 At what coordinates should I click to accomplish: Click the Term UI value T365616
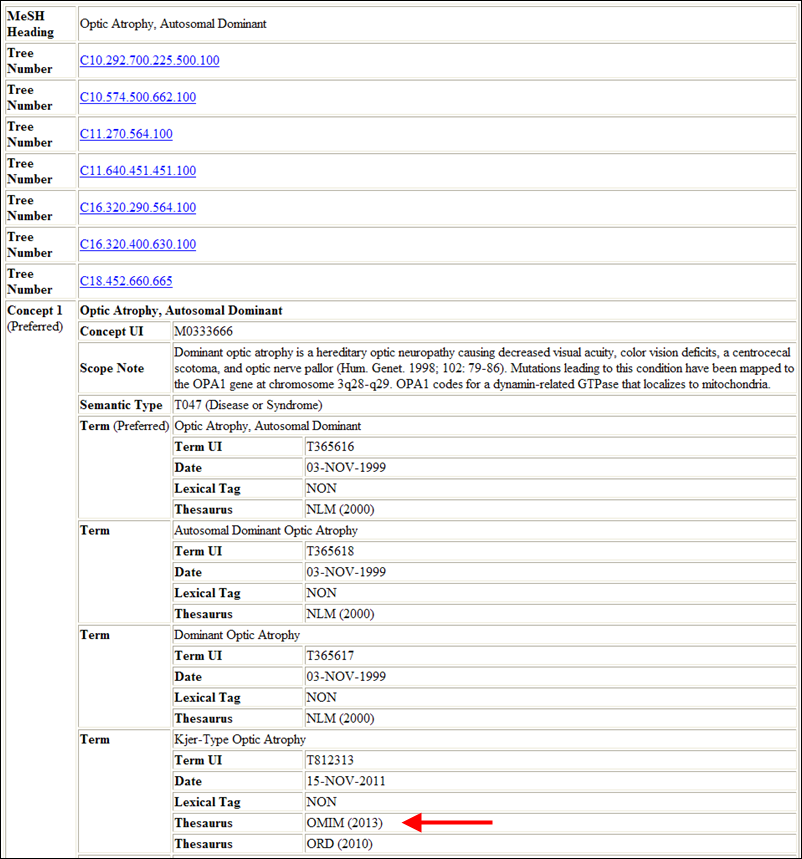coord(330,446)
